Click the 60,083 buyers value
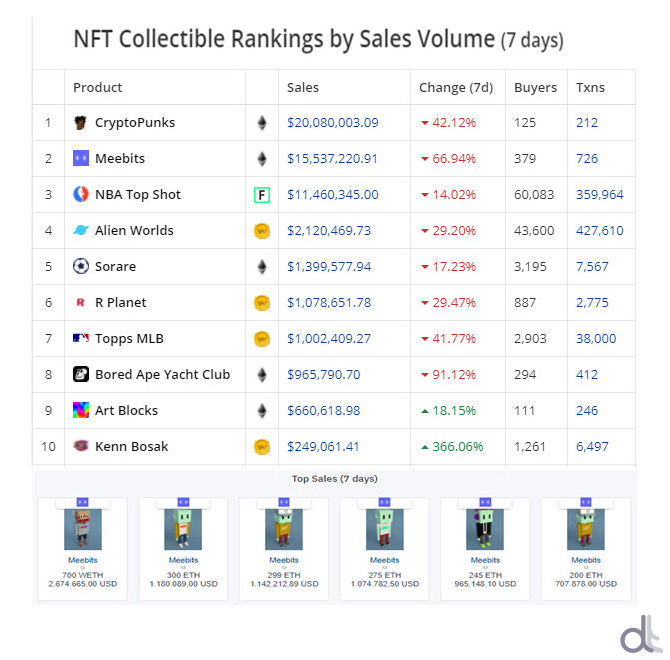Image resolution: width=670 pixels, height=660 pixels. click(534, 194)
